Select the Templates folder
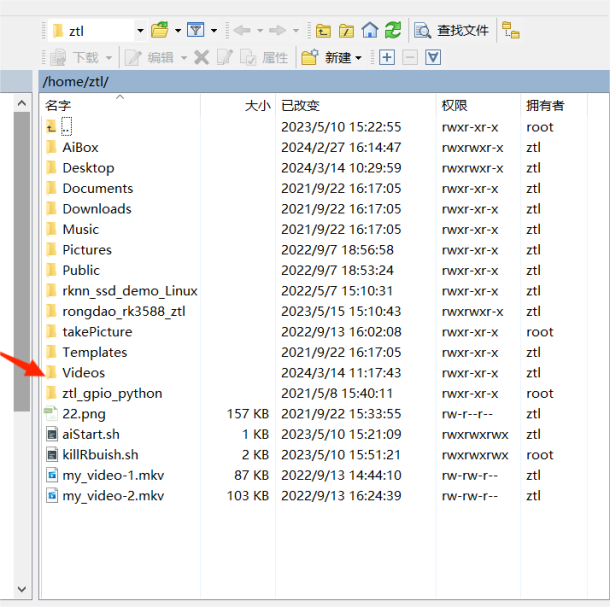The image size is (610, 608). [x=95, y=352]
